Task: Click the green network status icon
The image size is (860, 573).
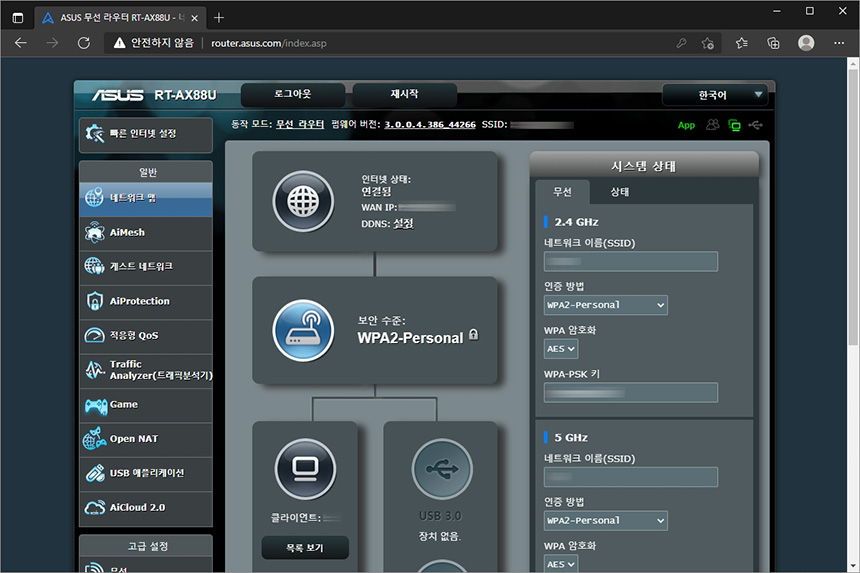Action: (734, 126)
